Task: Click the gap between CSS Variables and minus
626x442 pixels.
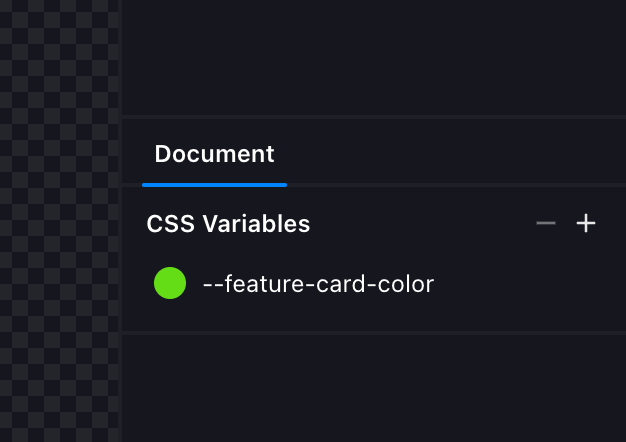Action: (420, 224)
